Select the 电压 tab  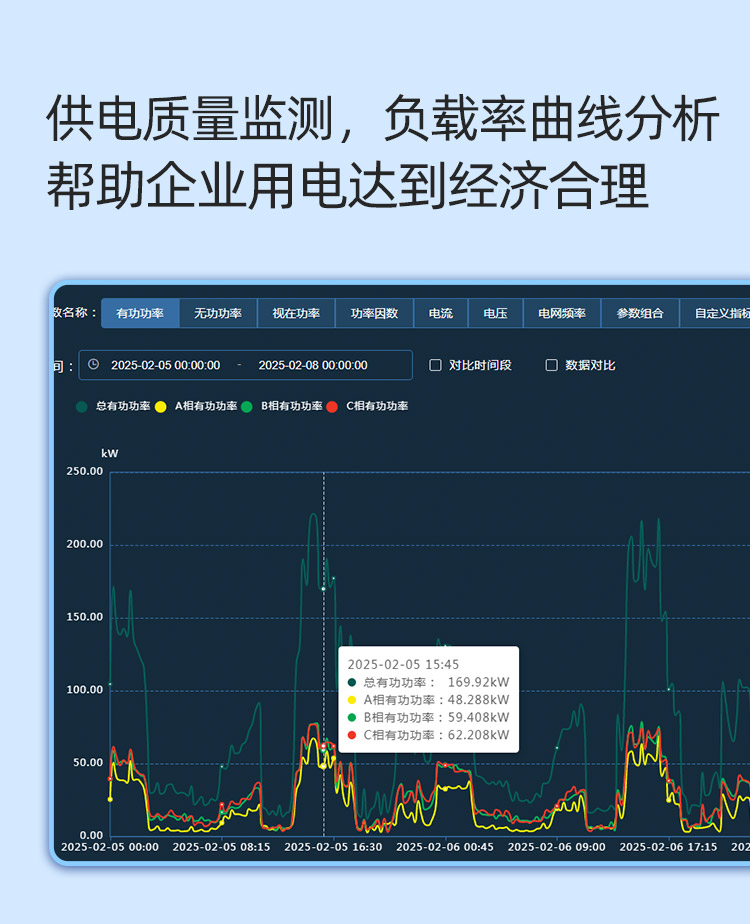click(x=495, y=313)
